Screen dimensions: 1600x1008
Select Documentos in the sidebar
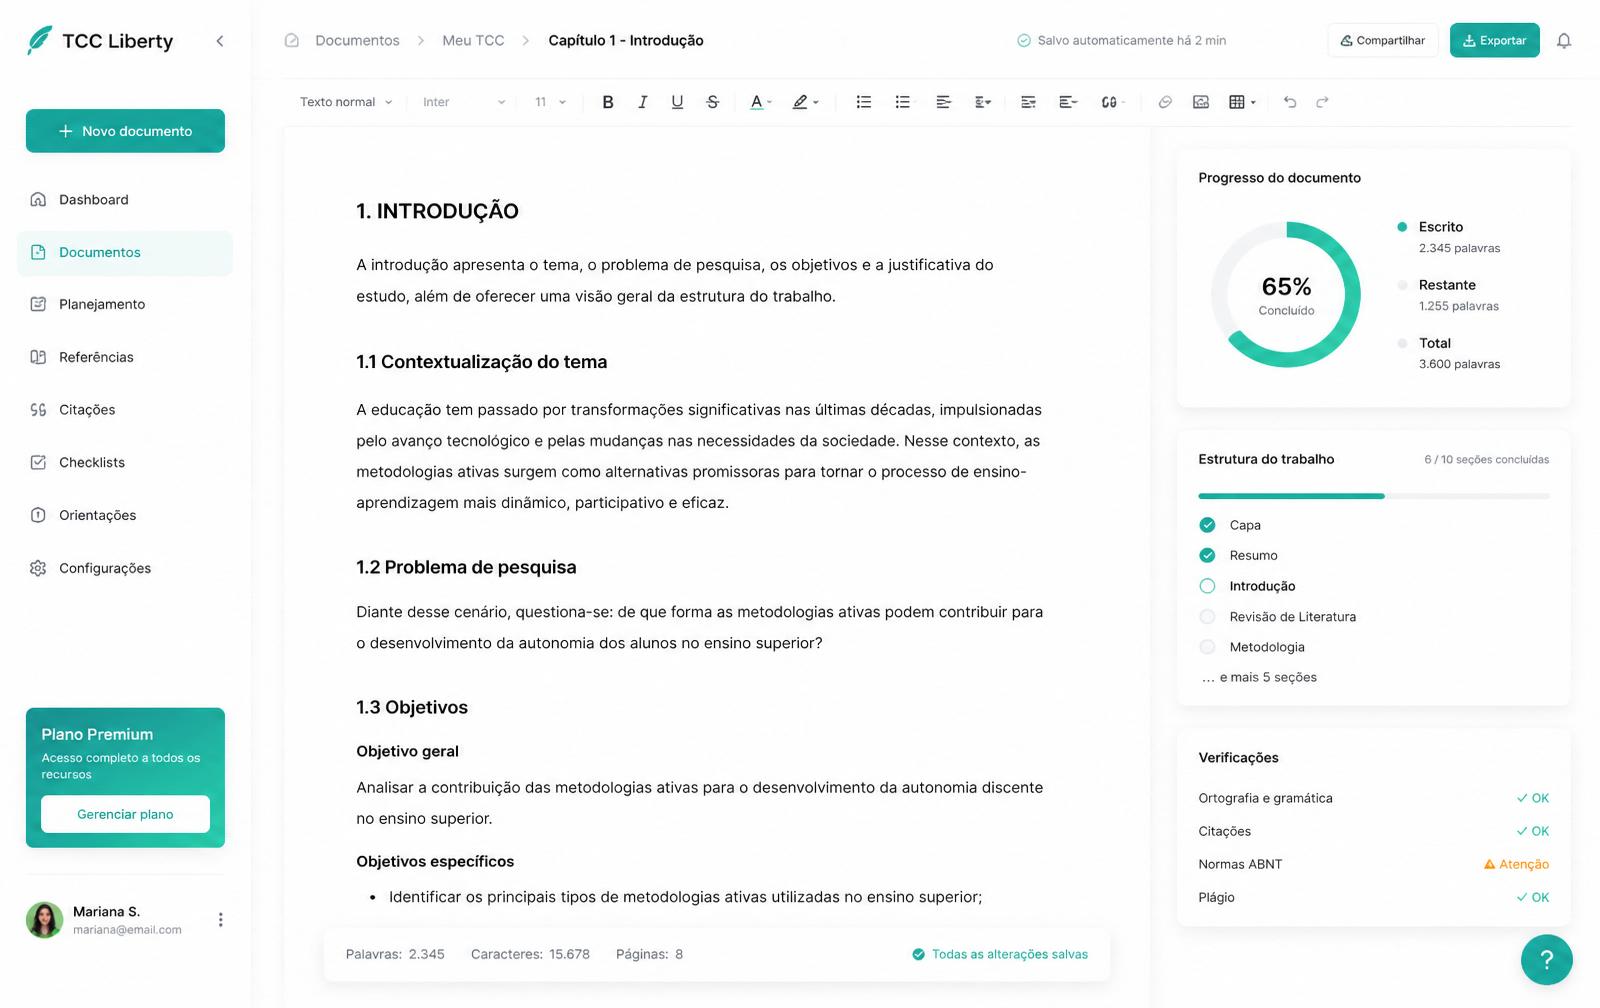(125, 253)
